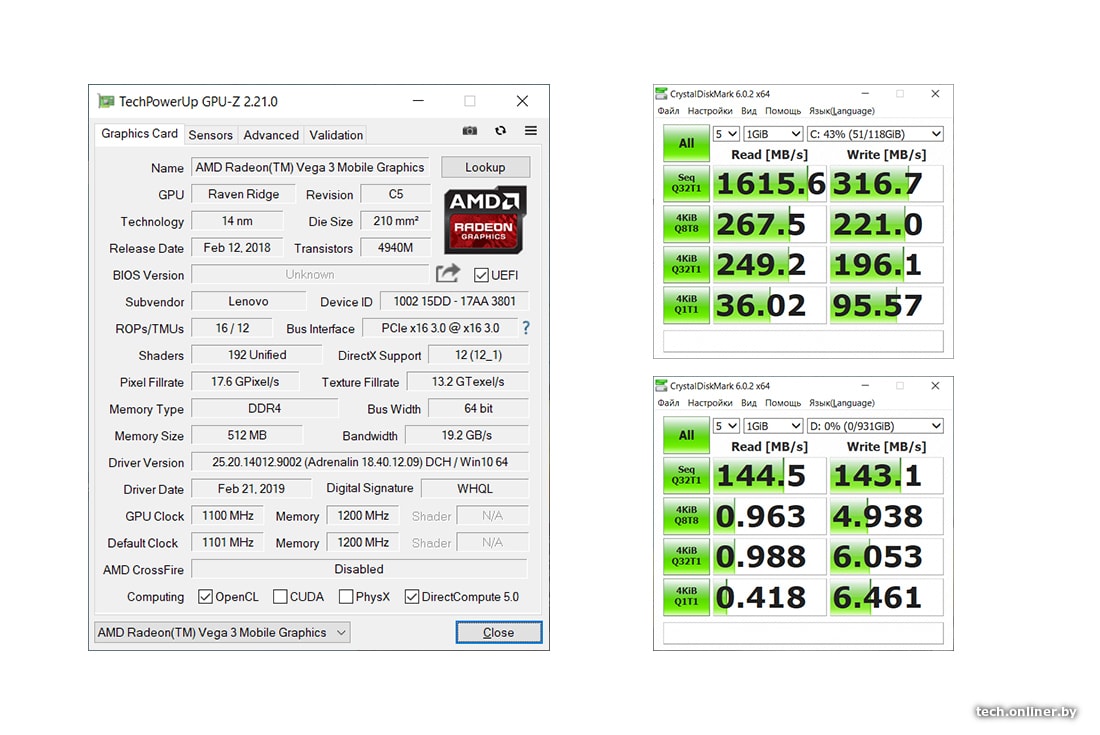Viewport: 1100px width, 735px height.
Task: Click the Bus Interface question mark
Action: (526, 328)
